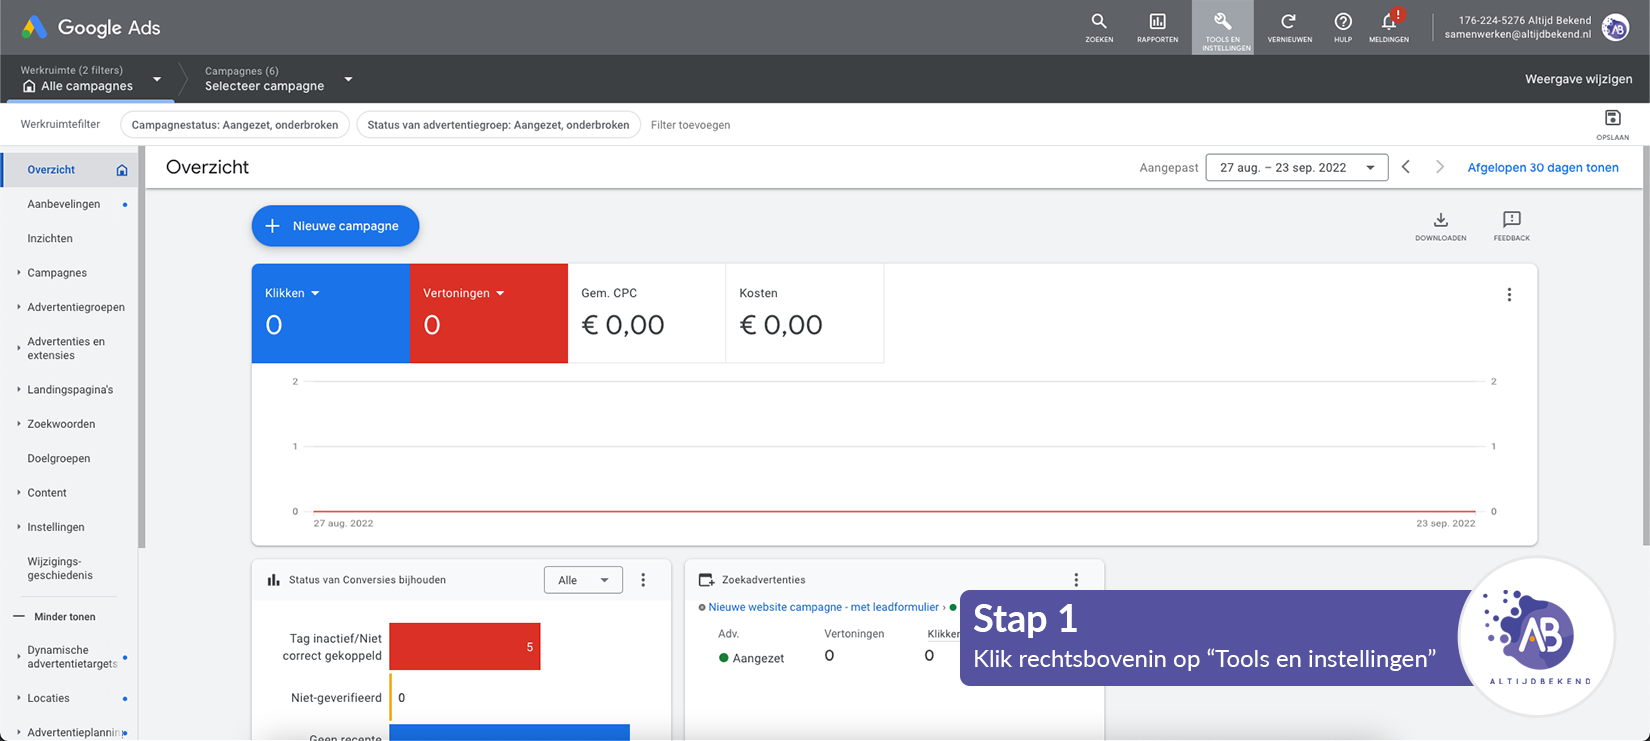This screenshot has width=1650, height=741.
Task: Select Aanbevelingen in the sidebar
Action: click(64, 204)
